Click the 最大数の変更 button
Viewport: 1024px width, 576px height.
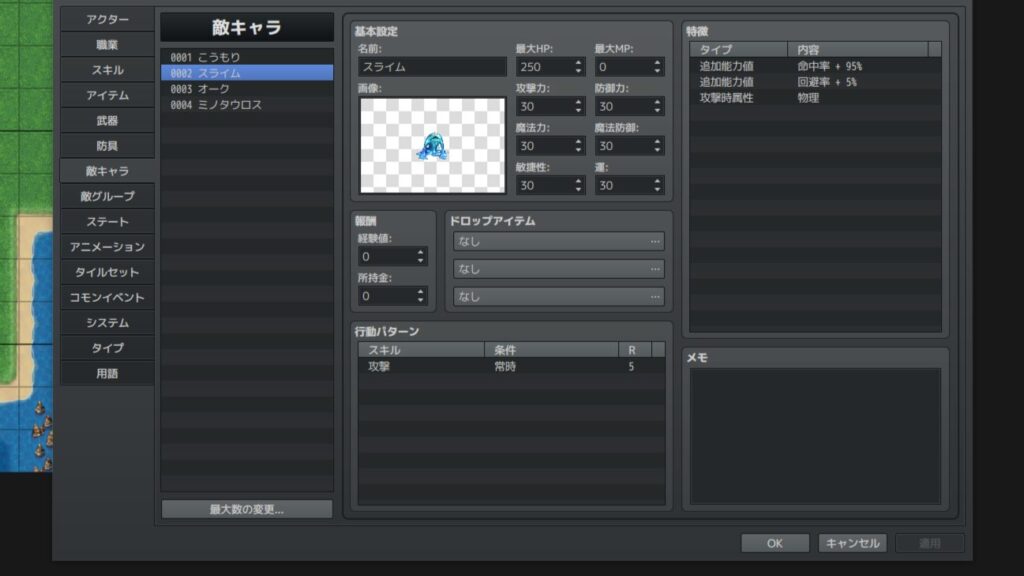coord(245,509)
